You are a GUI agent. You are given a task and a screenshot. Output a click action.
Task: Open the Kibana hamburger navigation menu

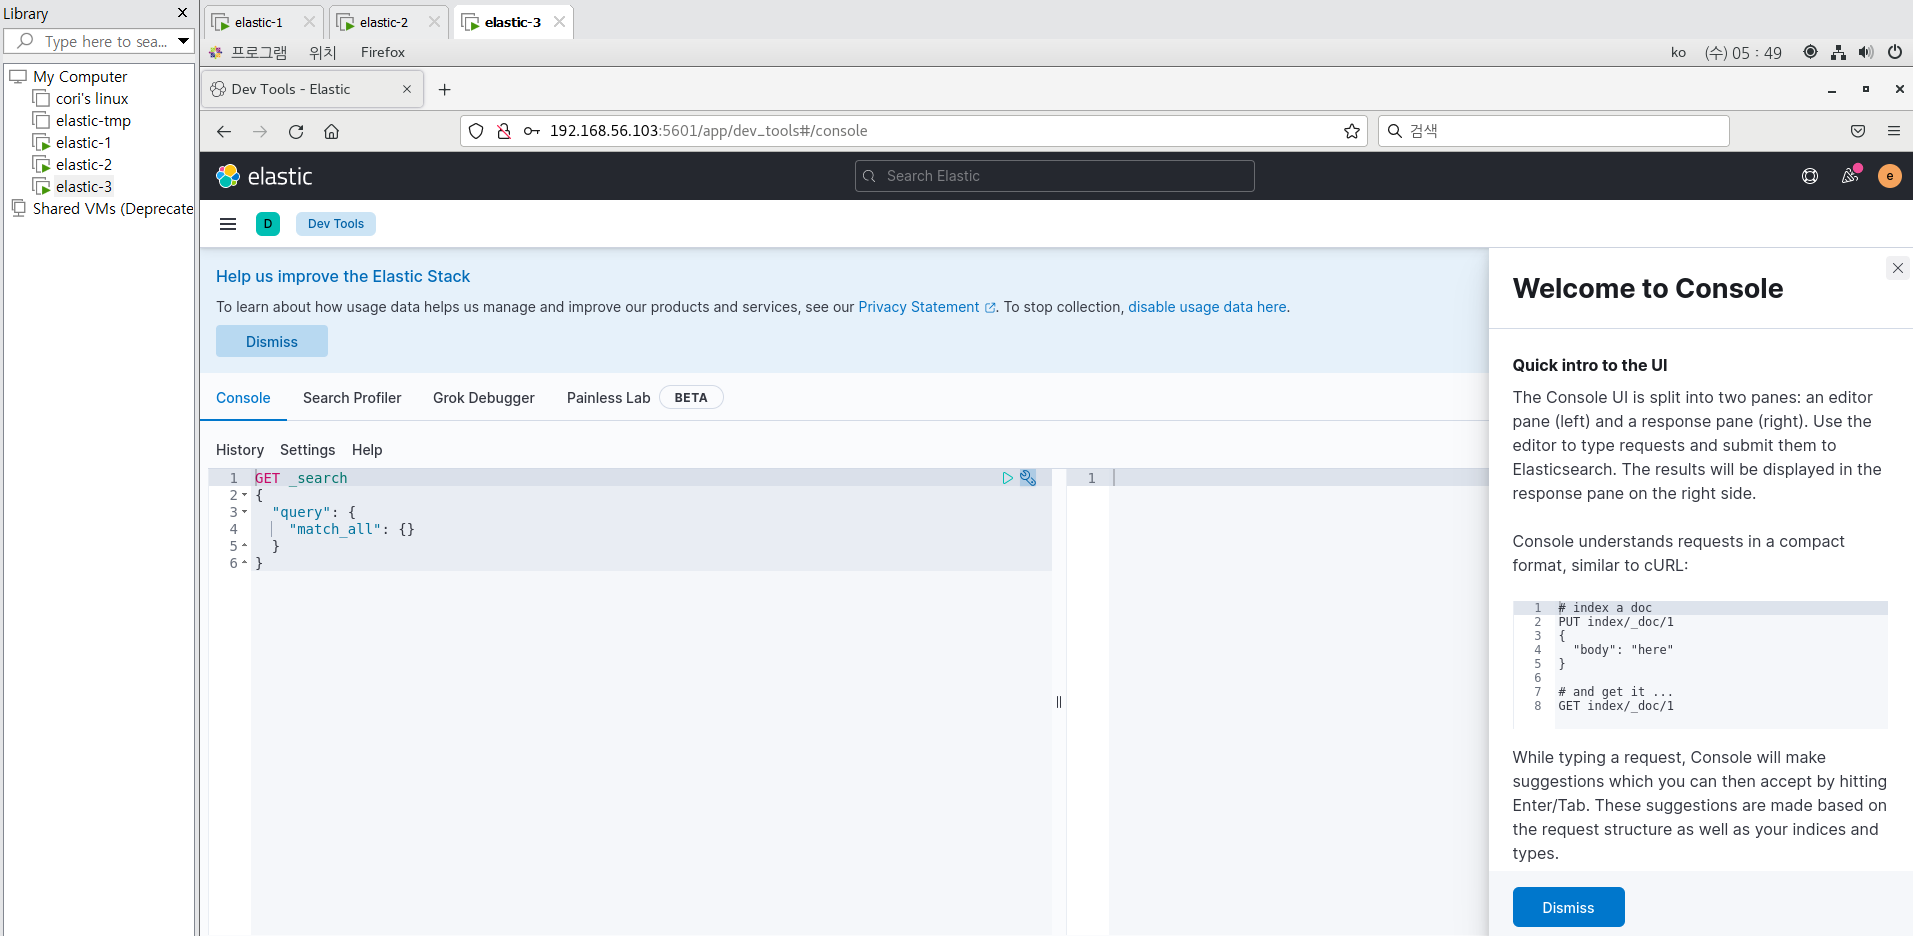click(x=228, y=224)
